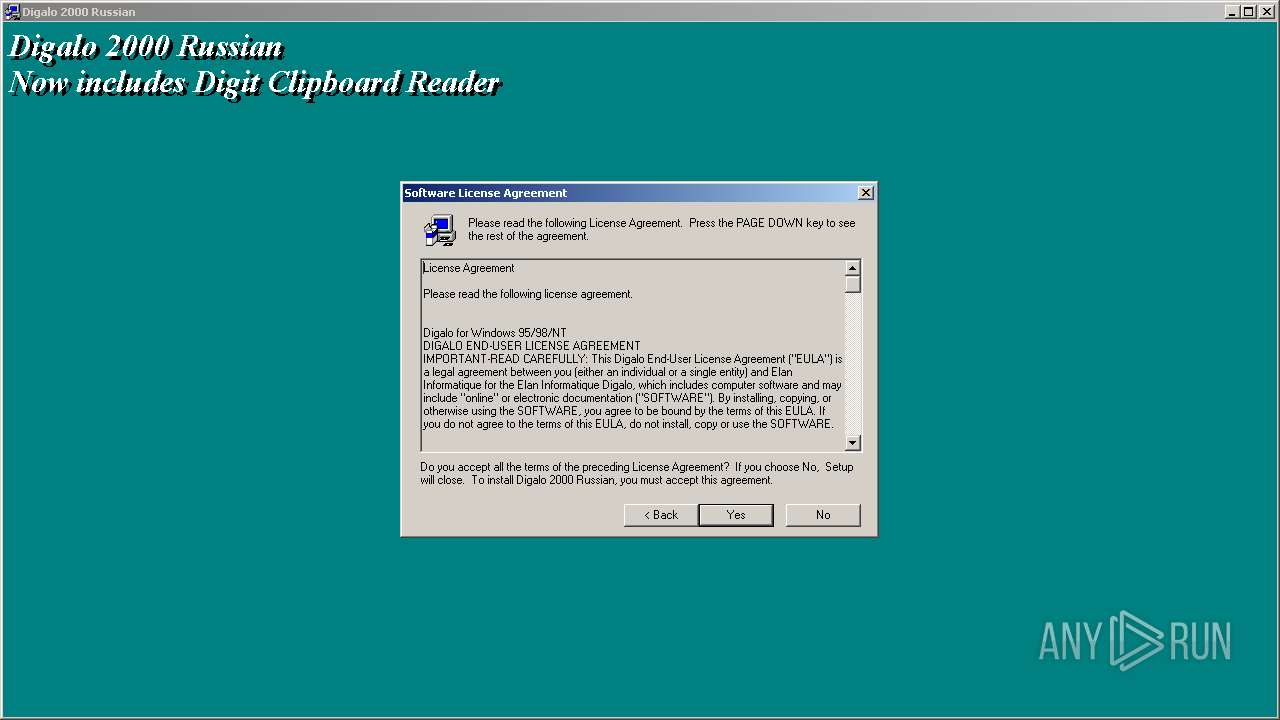Click the license scrollbar thumb
1280x720 pixels.
[x=852, y=284]
